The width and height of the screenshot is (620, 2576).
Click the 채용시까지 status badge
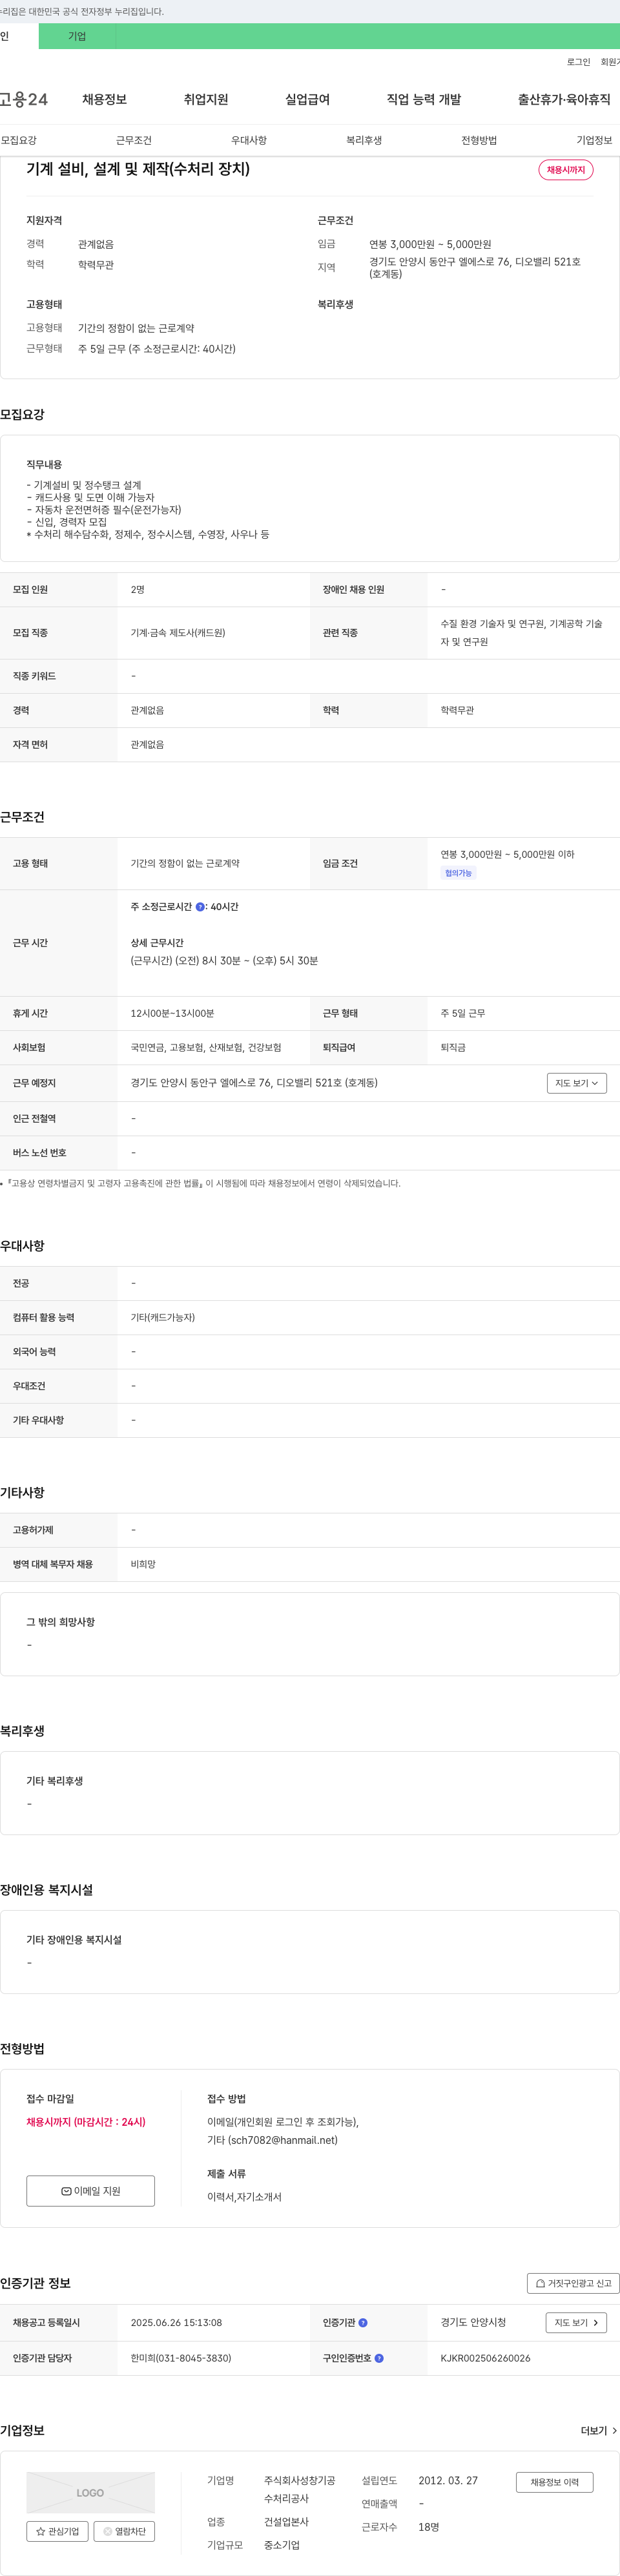(566, 170)
